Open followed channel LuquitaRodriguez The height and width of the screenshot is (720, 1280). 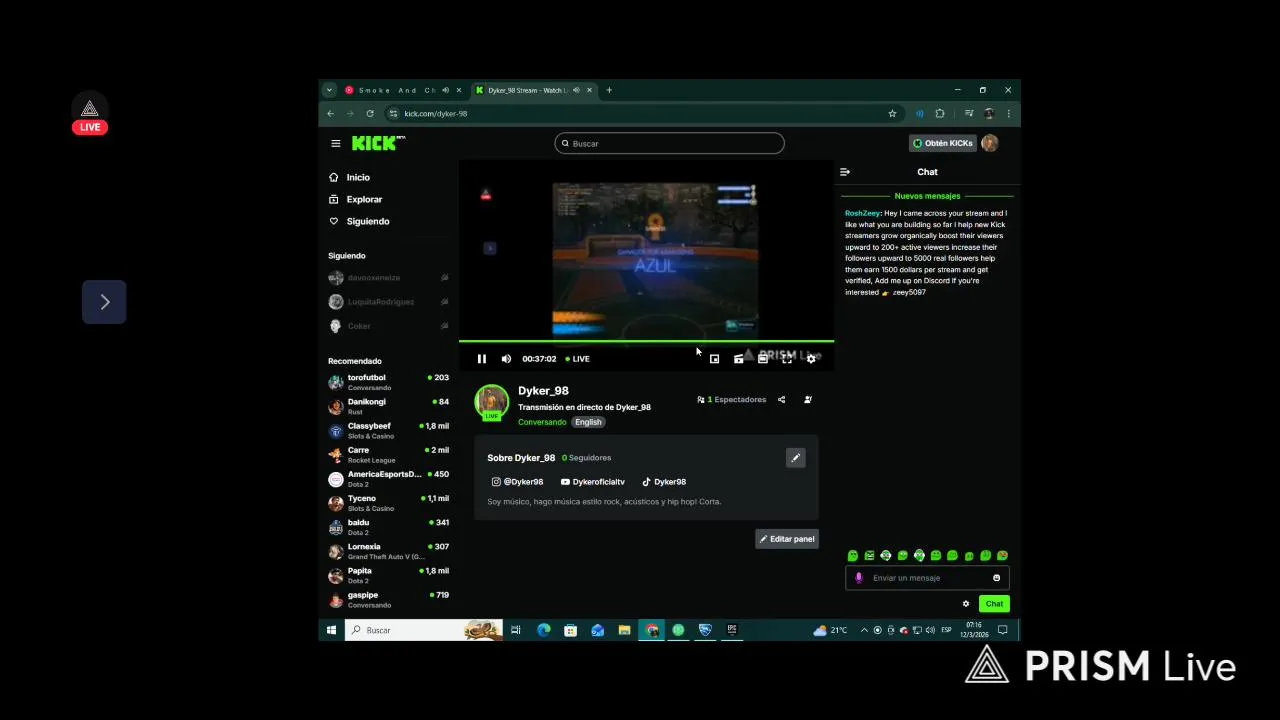(x=388, y=302)
